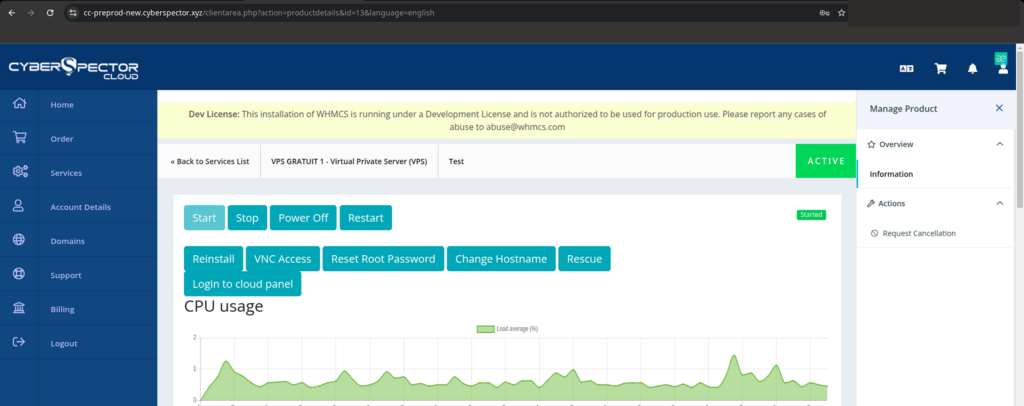
Task: Click the Dev License notice text
Action: 507,121
